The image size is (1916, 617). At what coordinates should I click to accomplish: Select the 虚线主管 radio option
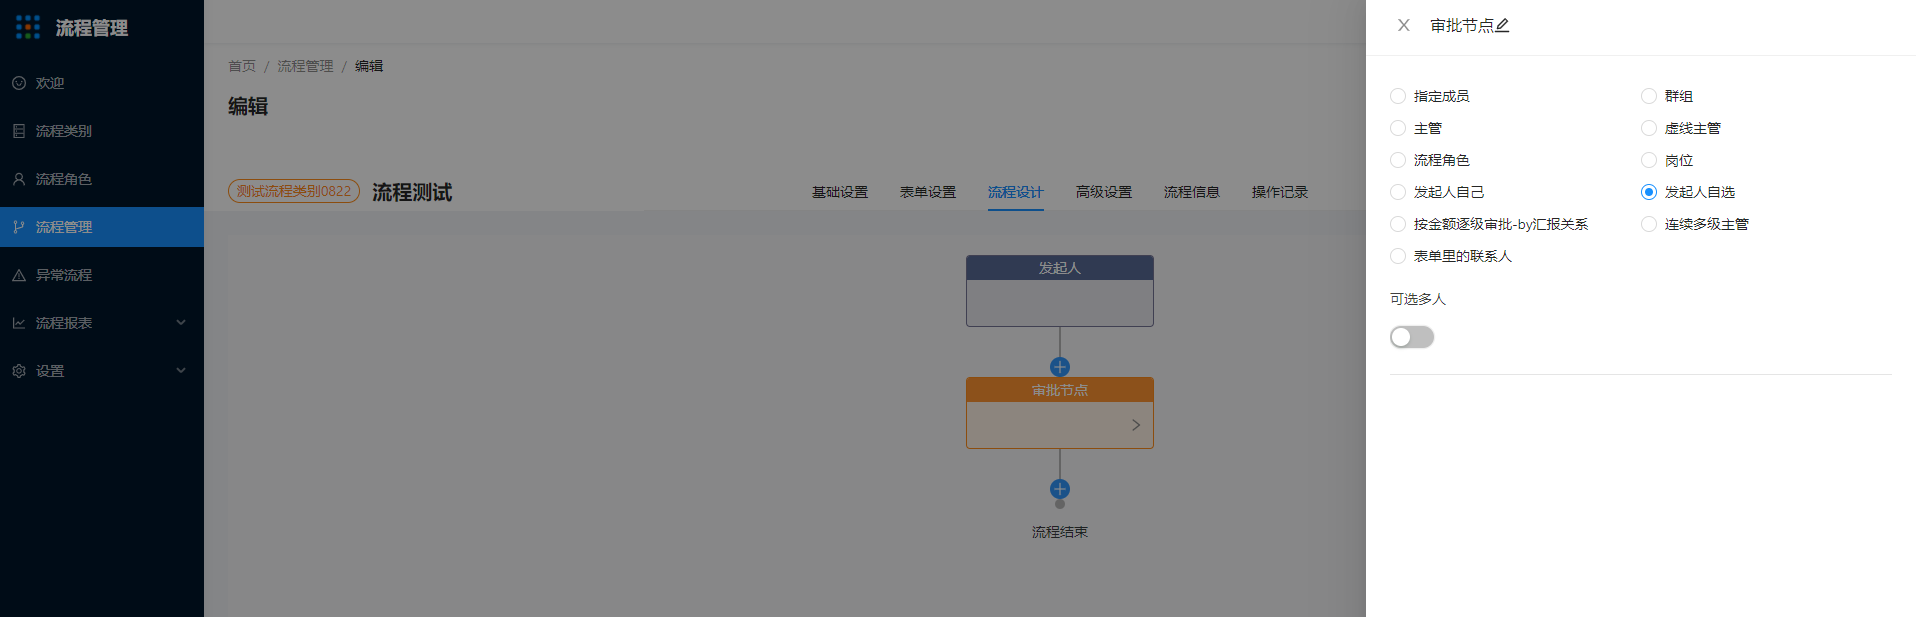click(1649, 128)
